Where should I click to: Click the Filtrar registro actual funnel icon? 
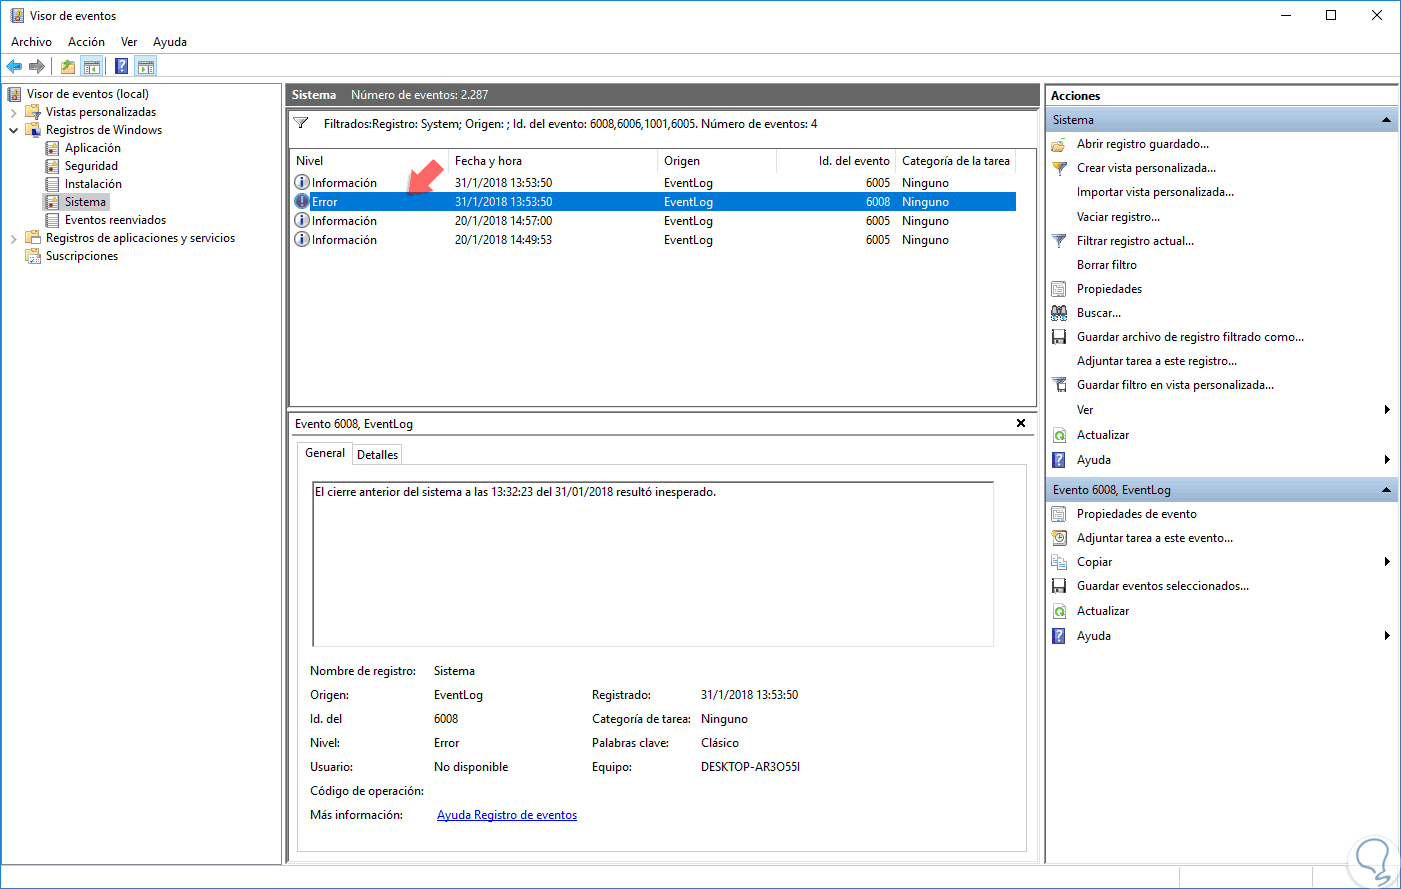pos(1059,241)
